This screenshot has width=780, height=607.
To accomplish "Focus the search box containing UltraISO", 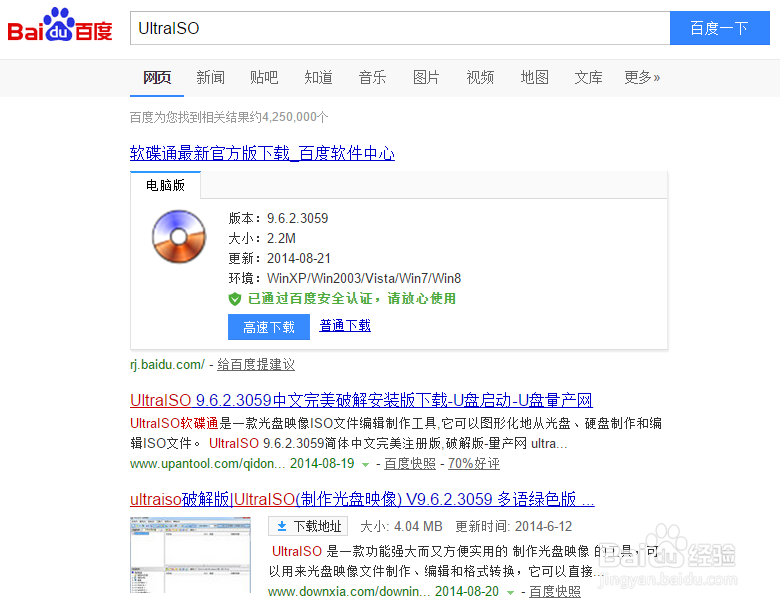I will click(400, 28).
